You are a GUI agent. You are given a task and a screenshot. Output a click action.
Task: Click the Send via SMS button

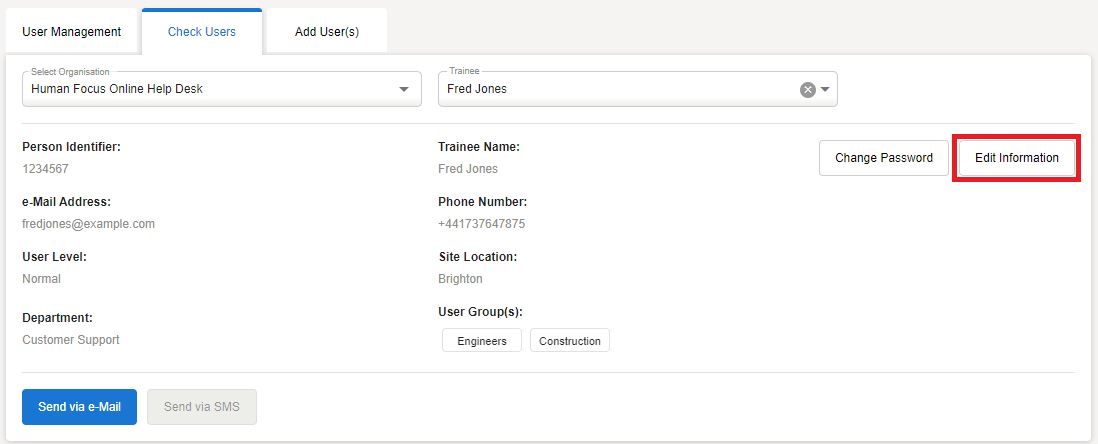click(202, 407)
